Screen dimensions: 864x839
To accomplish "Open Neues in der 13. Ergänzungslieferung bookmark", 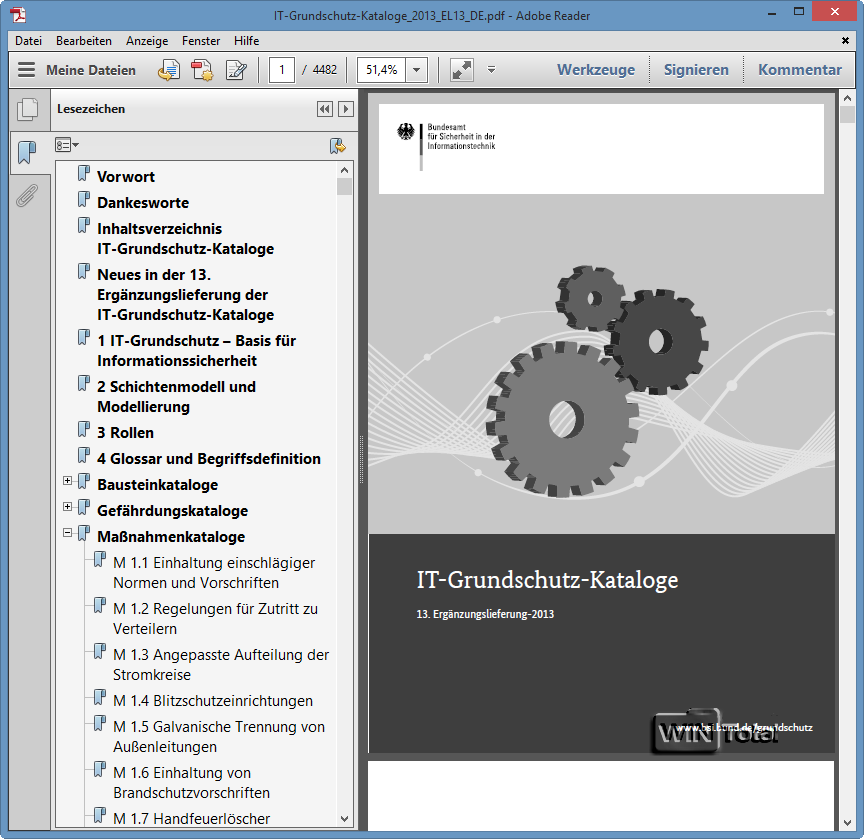I will (x=185, y=295).
